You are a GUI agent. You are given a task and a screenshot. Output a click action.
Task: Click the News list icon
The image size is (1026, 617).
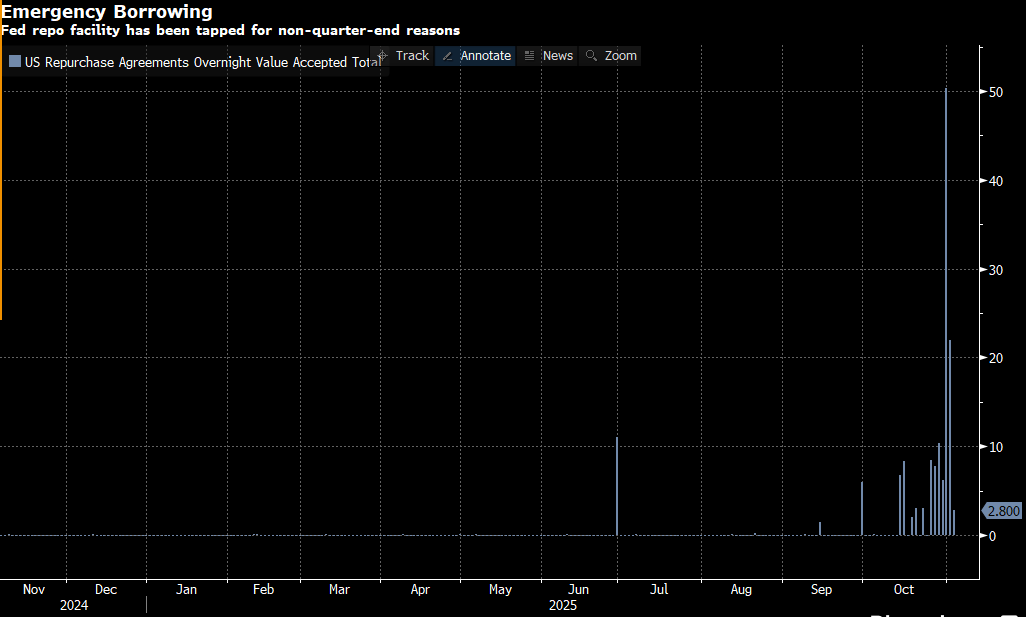pyautogui.click(x=529, y=56)
